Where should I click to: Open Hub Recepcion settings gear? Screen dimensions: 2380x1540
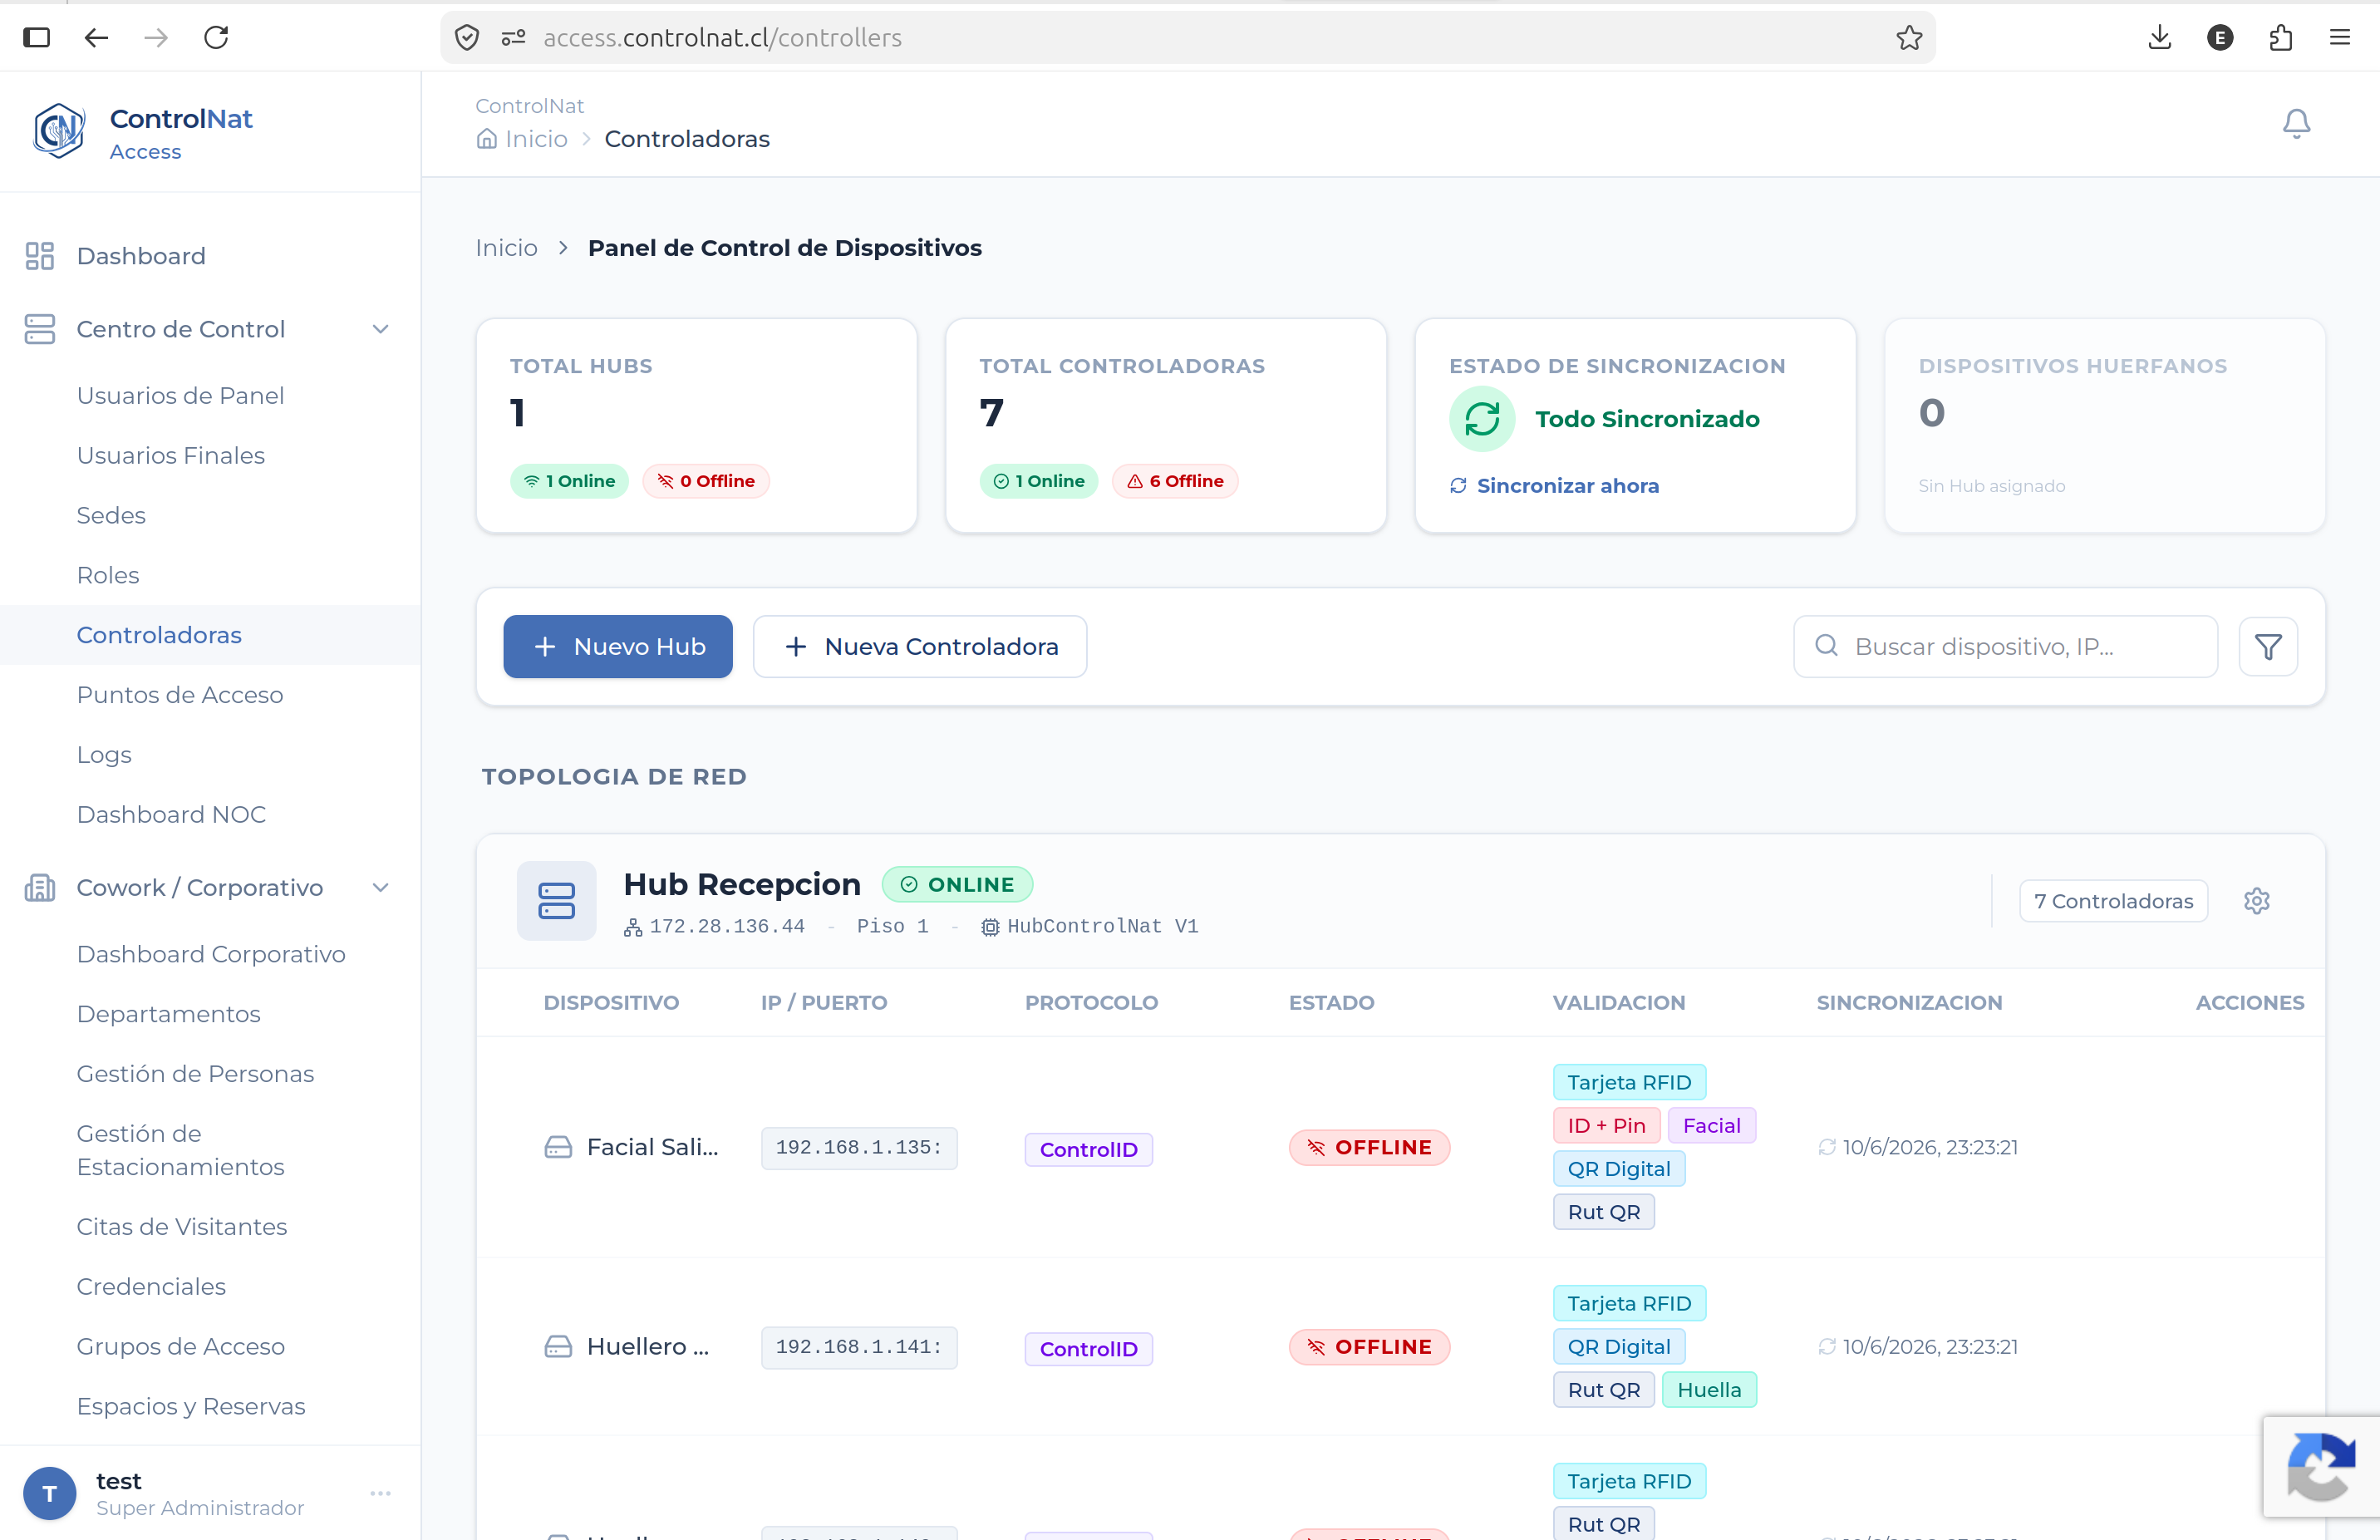tap(2257, 901)
